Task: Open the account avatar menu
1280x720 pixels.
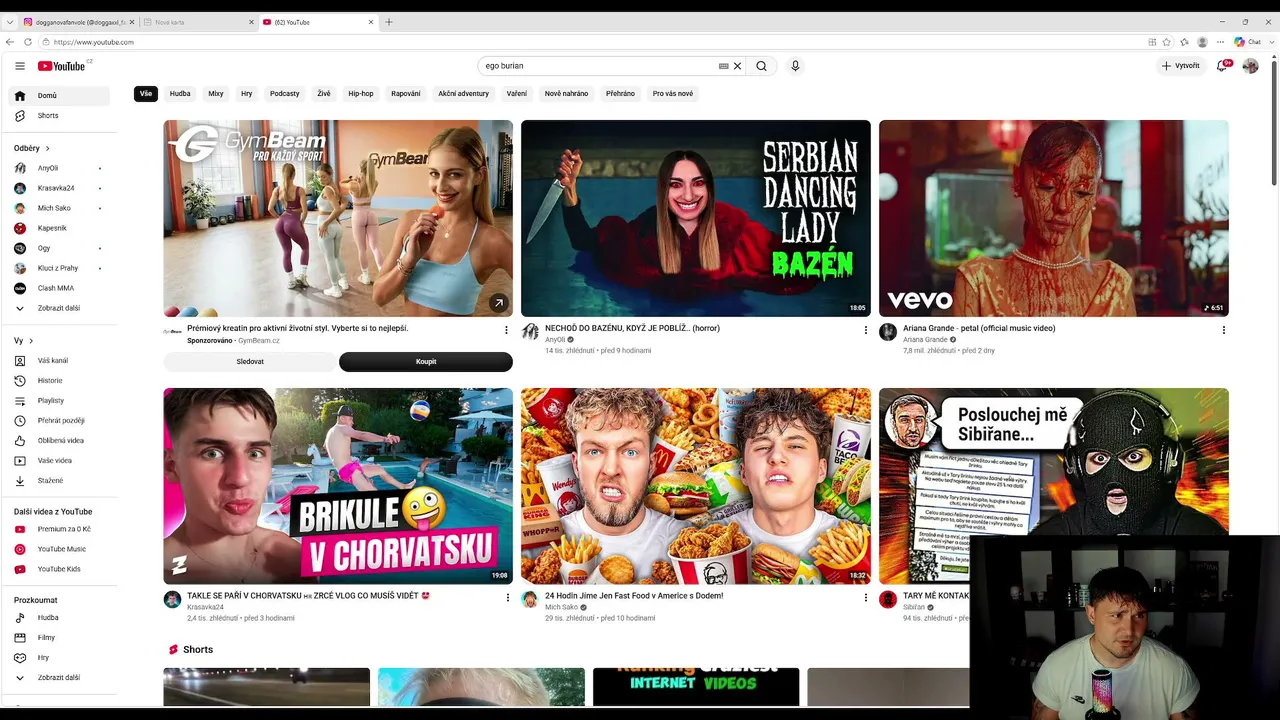Action: coord(1250,66)
